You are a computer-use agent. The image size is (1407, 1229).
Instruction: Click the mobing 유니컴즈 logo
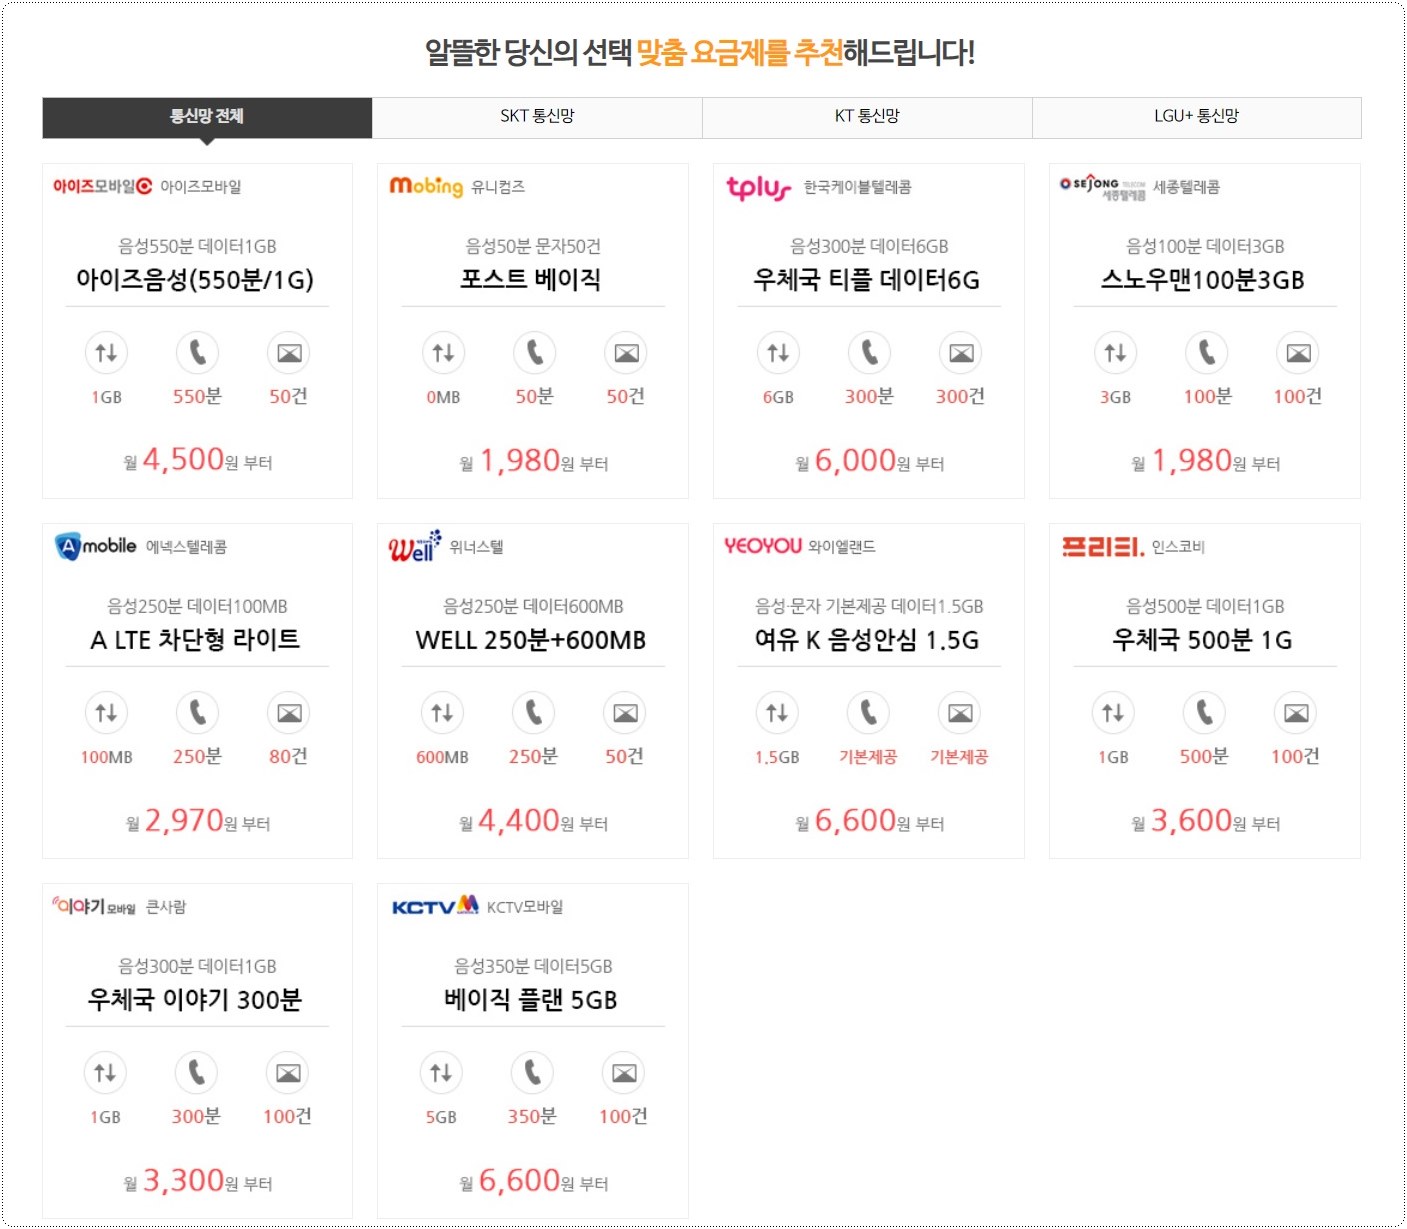pos(426,186)
